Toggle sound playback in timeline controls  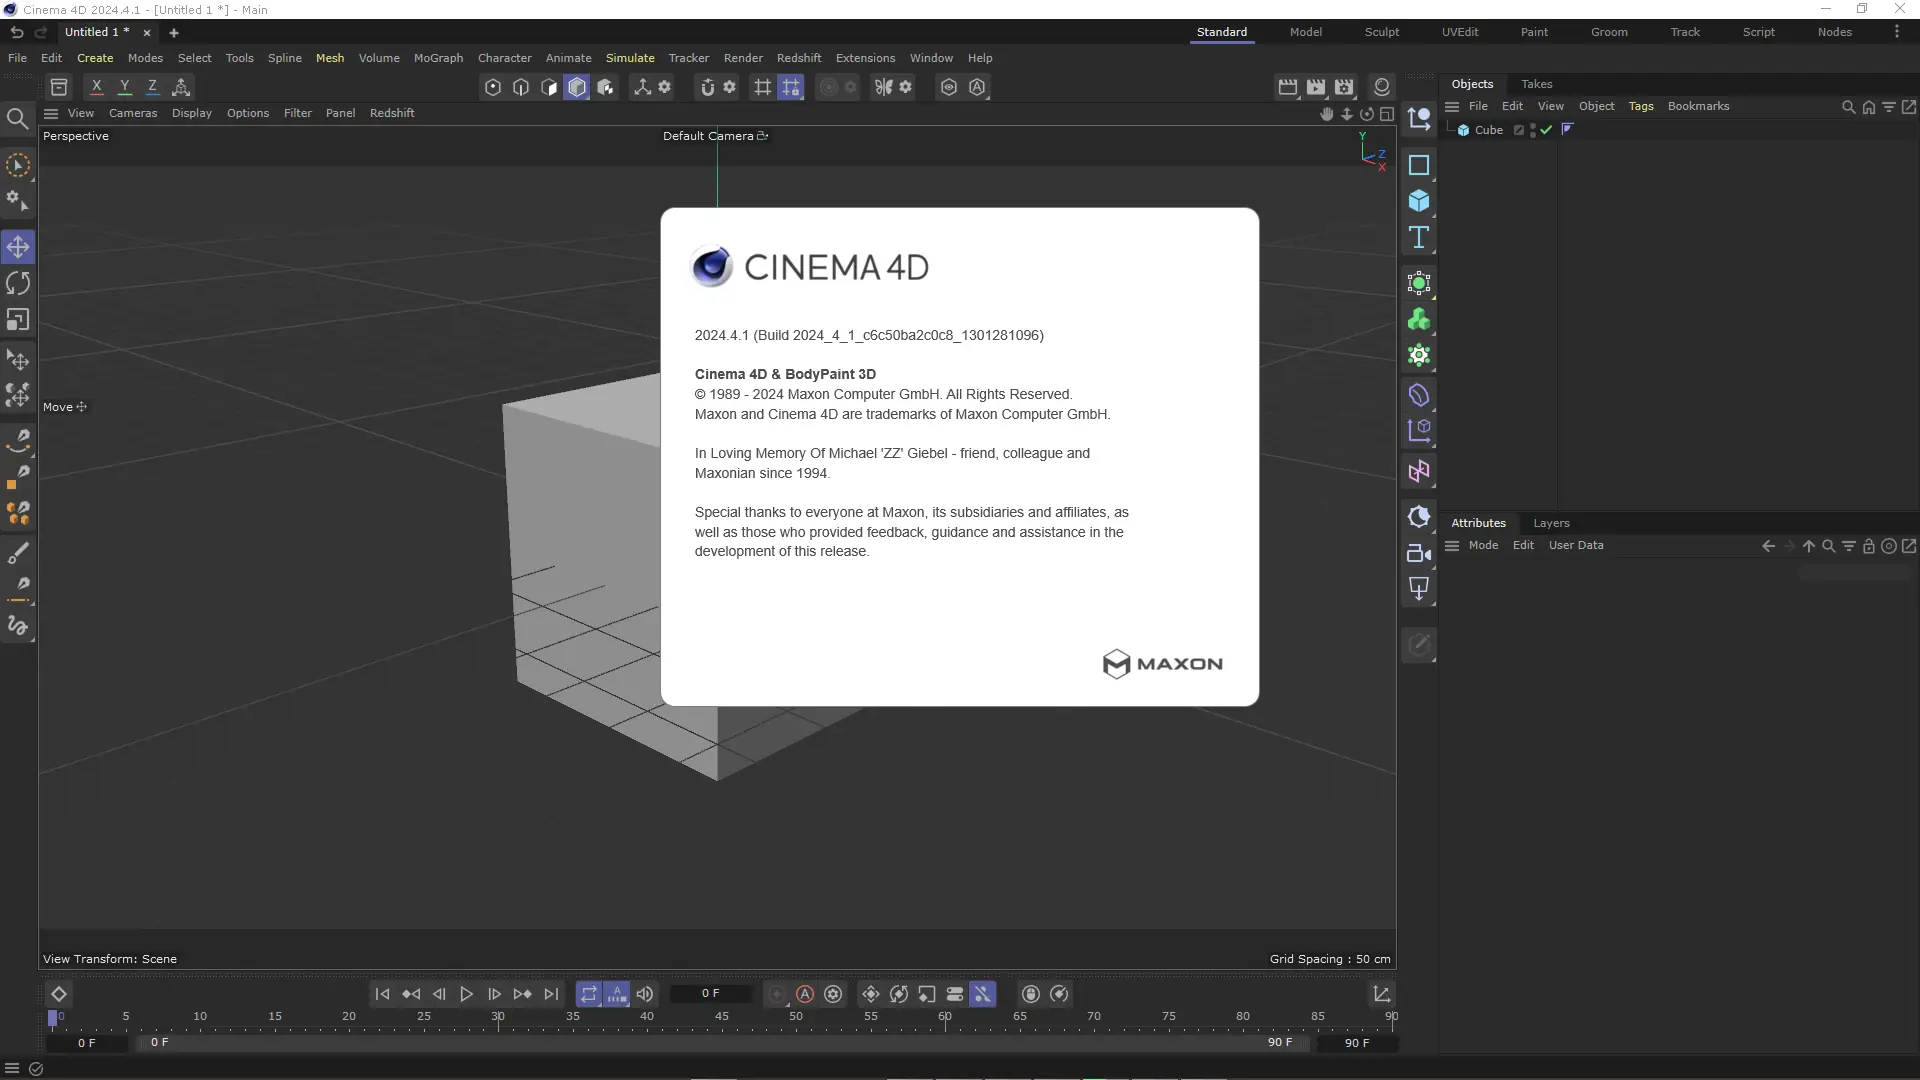pos(645,994)
